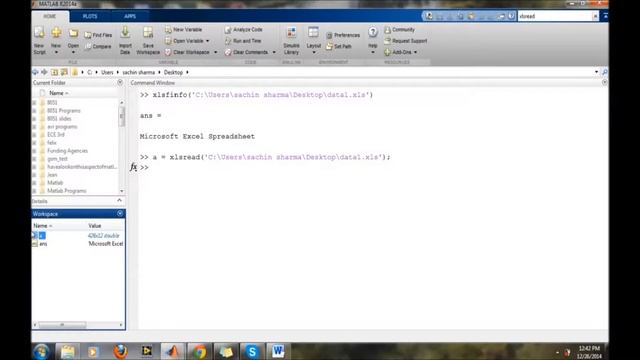This screenshot has height=360, width=640.
Task: Open the New dropdown arrow
Action: pos(56,52)
